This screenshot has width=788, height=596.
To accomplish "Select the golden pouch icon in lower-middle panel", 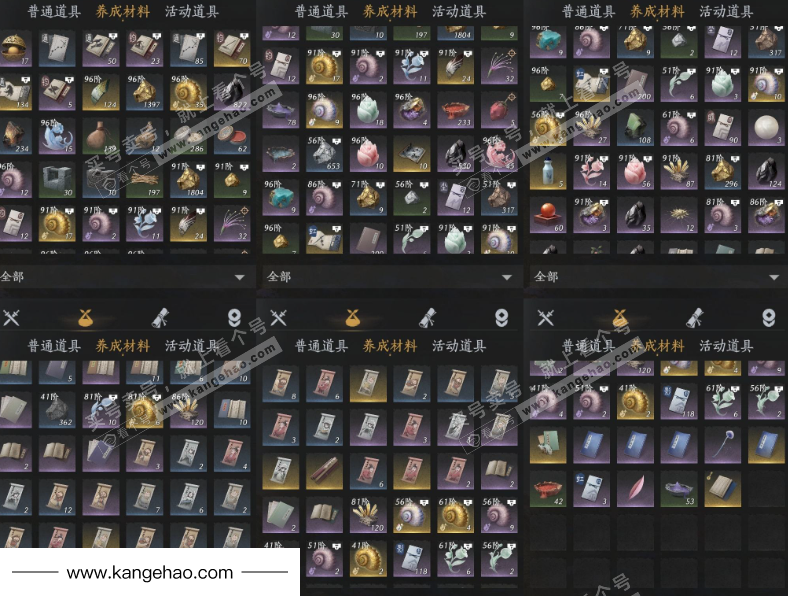I will click(x=353, y=318).
